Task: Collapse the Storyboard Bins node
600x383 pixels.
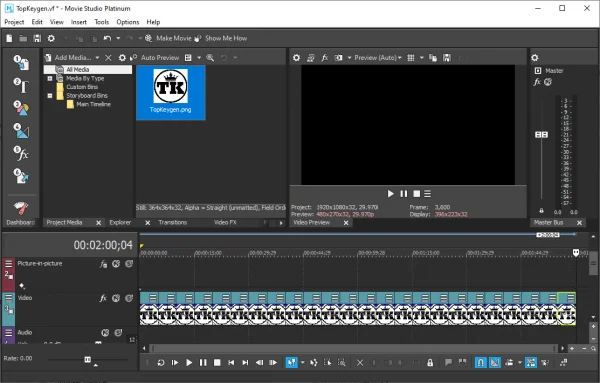Action: 50,96
